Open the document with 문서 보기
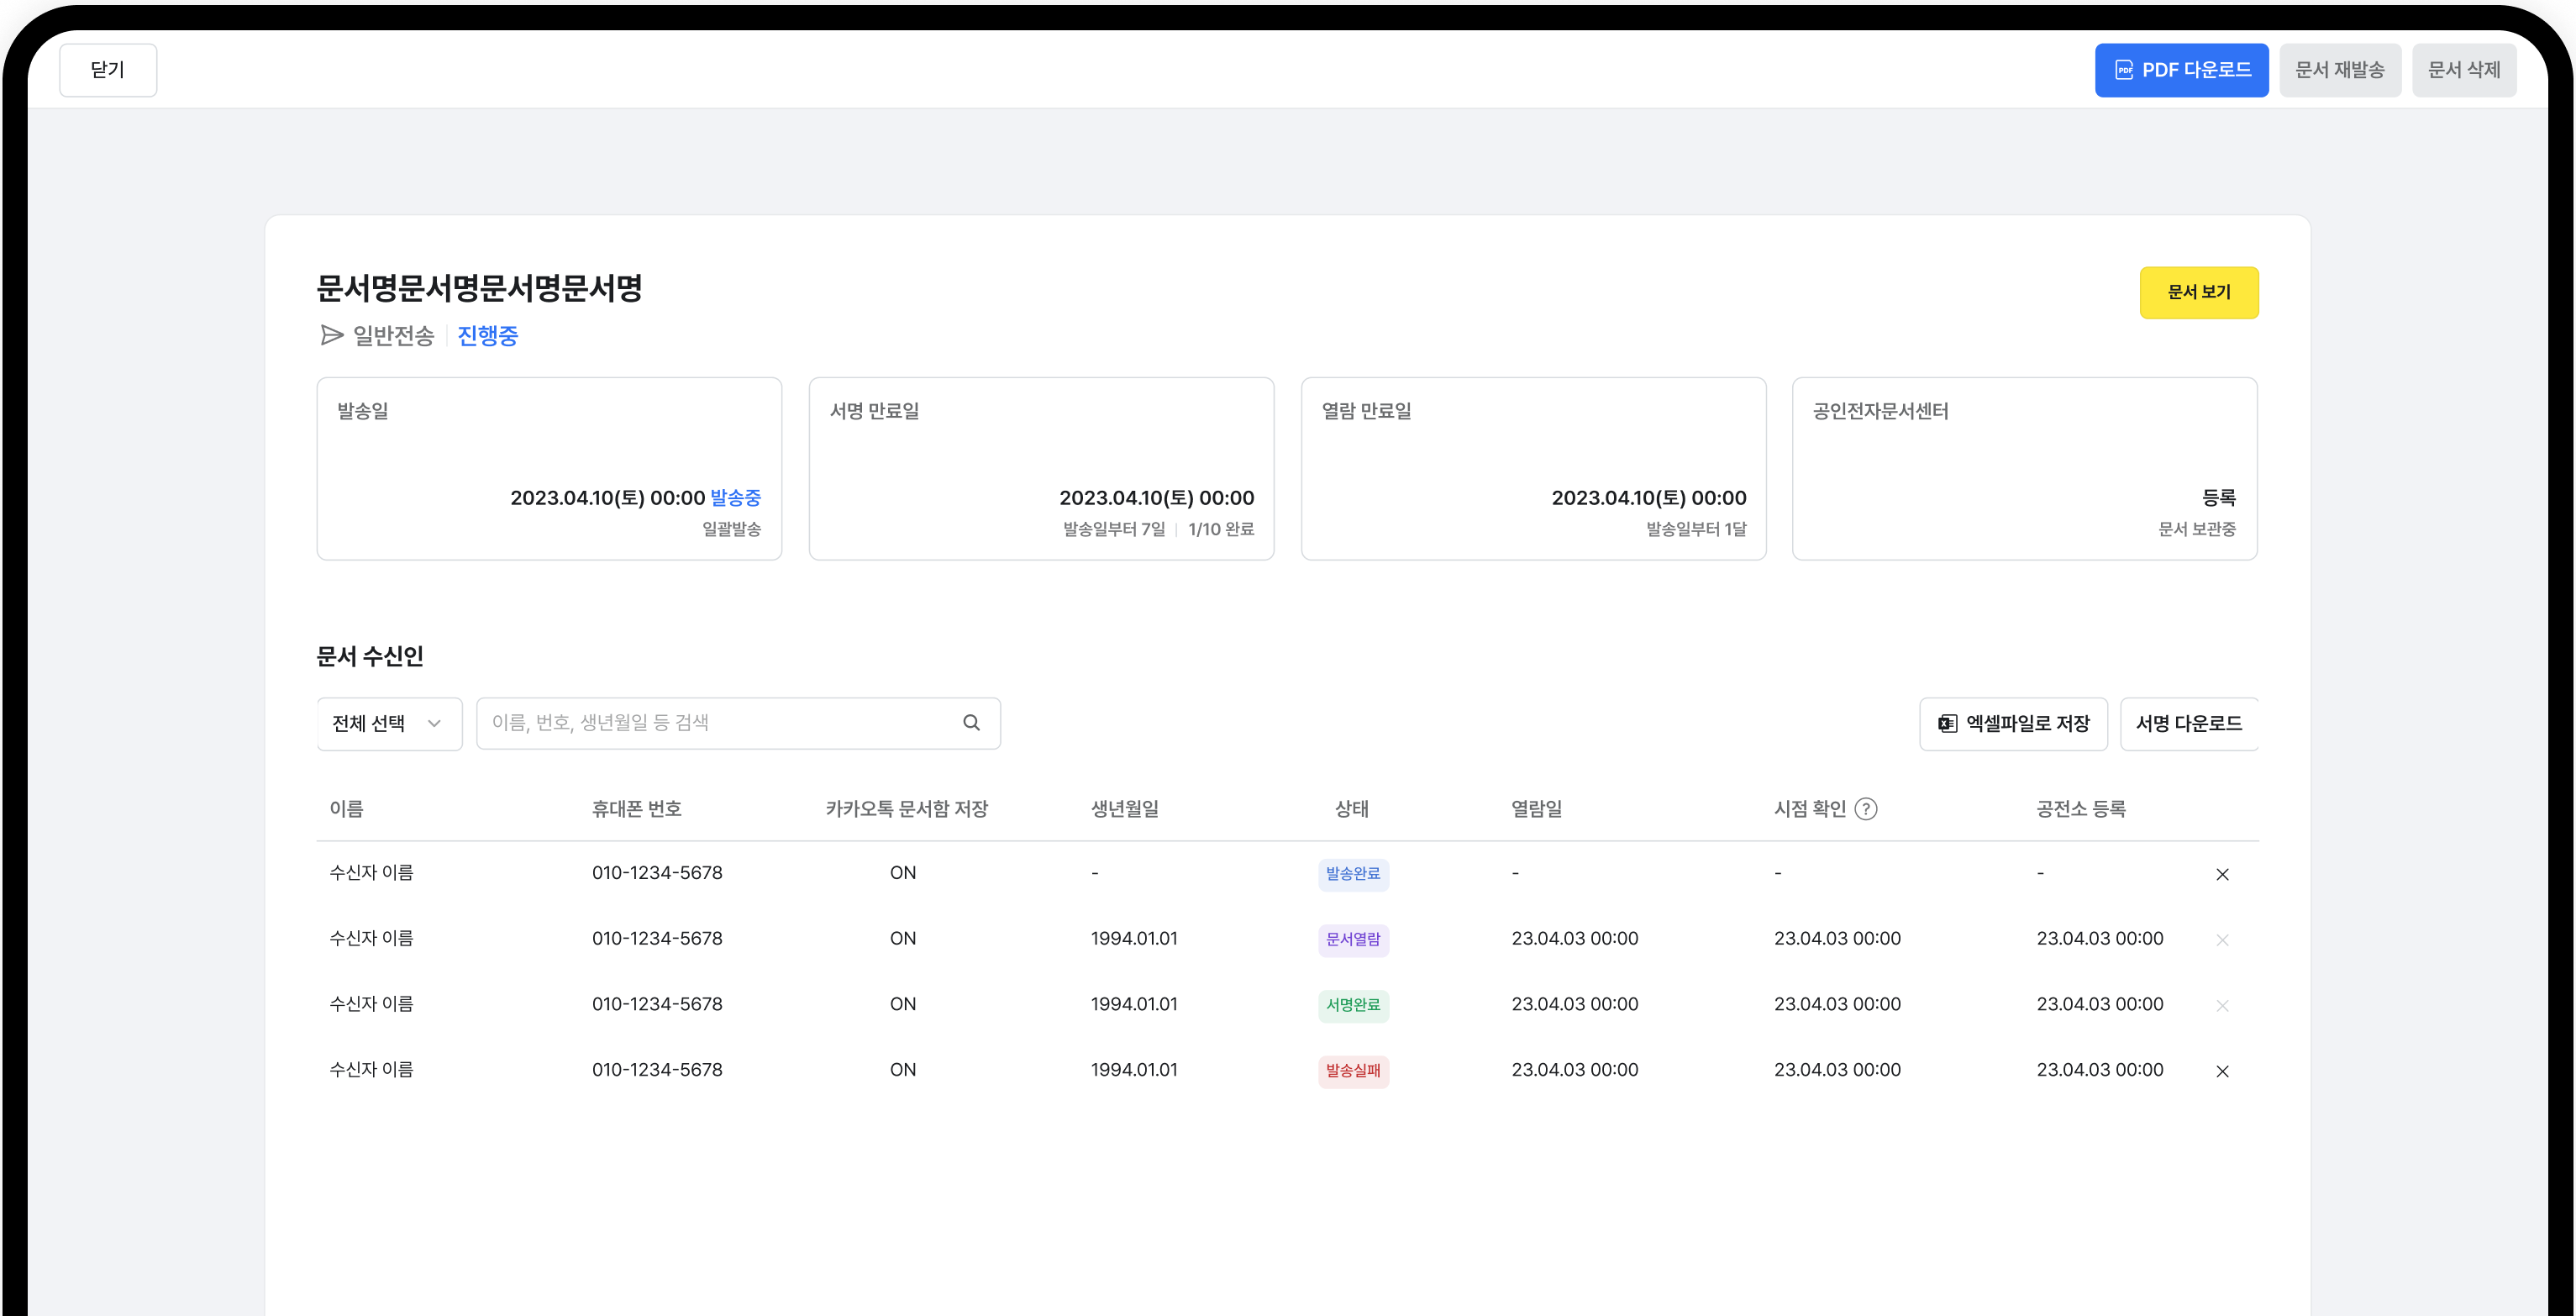 pos(2199,292)
